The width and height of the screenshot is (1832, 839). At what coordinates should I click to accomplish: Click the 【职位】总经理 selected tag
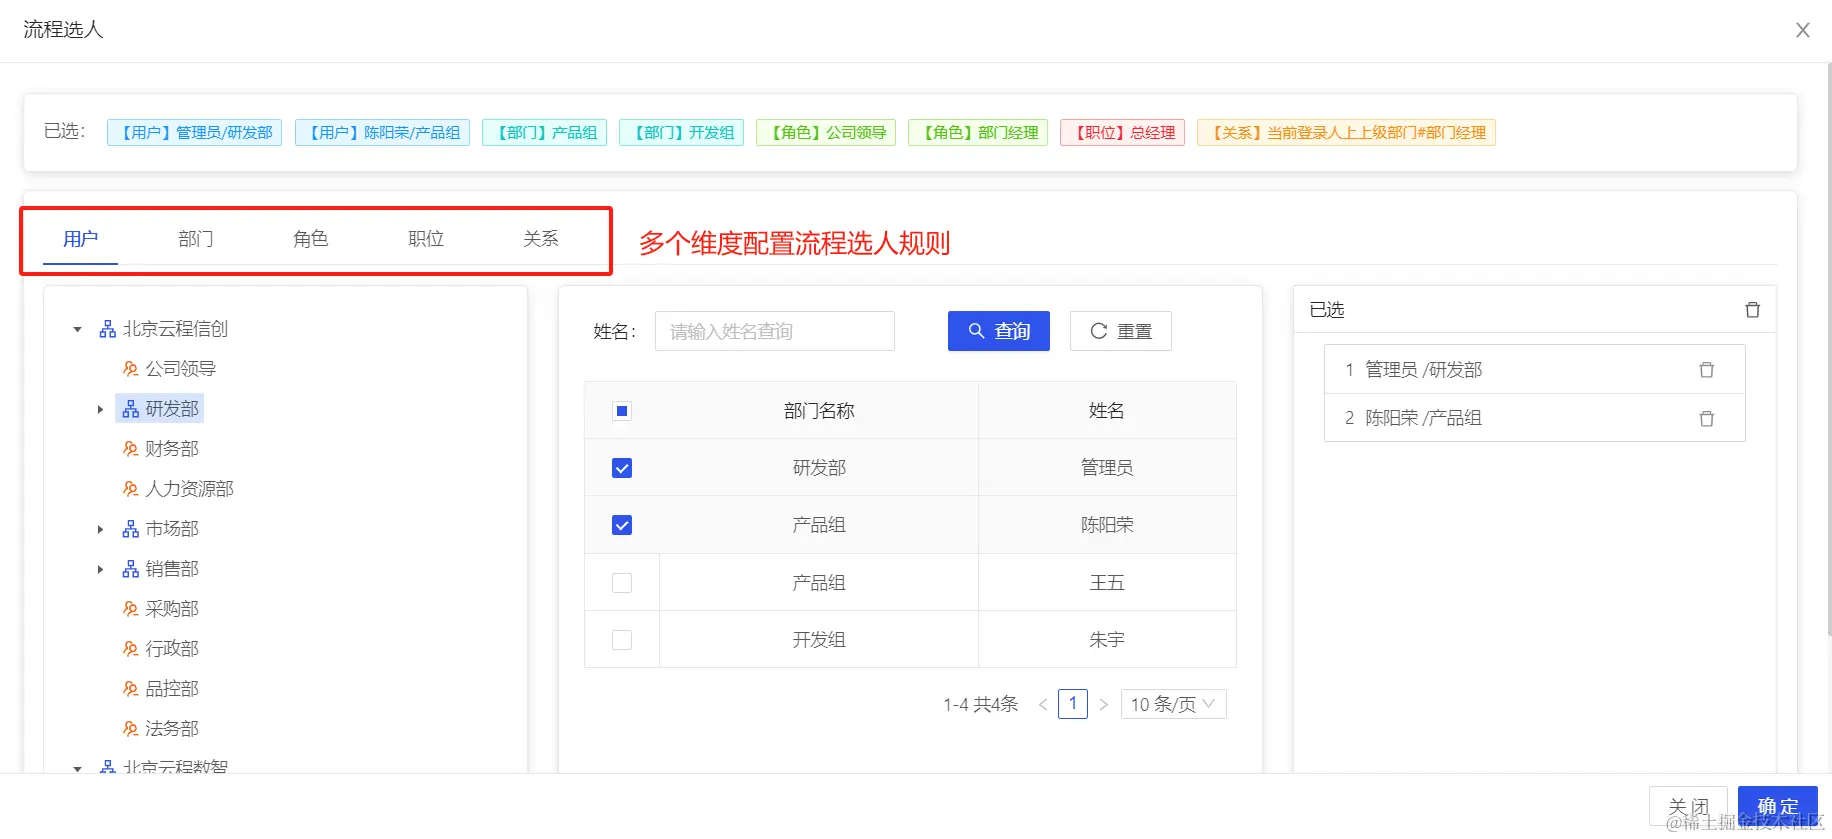pos(1123,133)
